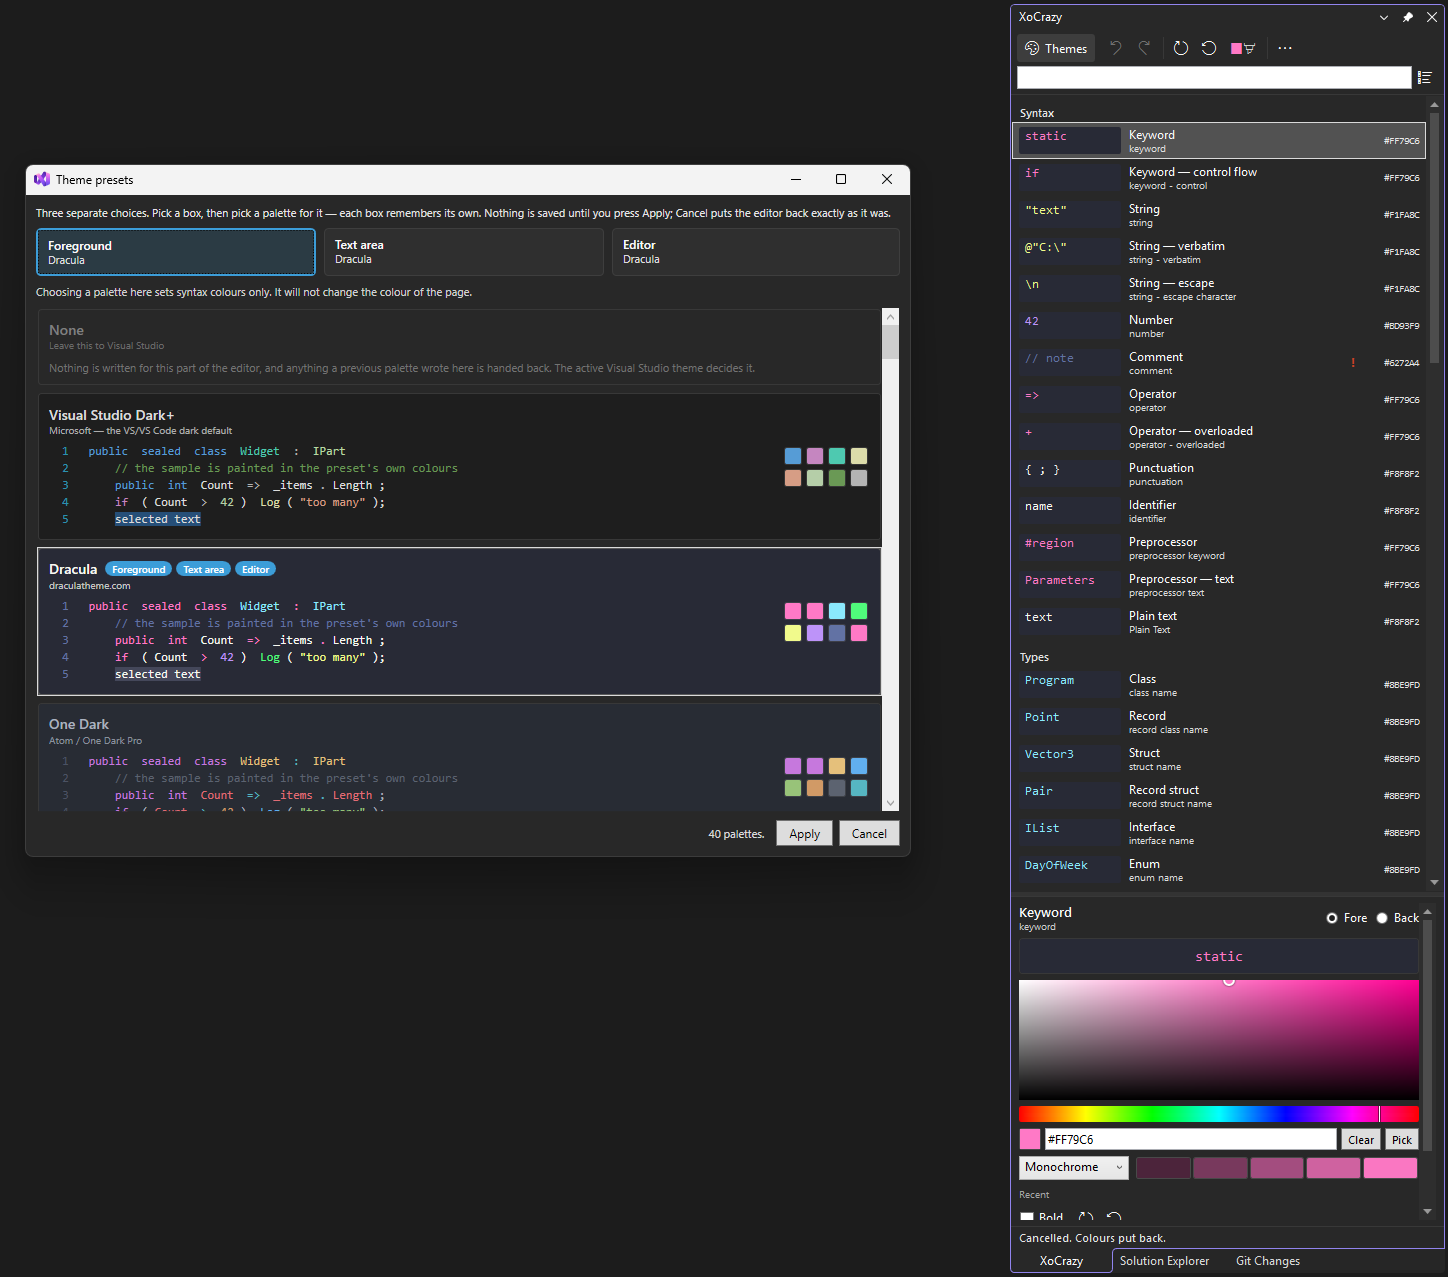Click the down arrow of the Syntax list scrollbar
The image size is (1448, 1277).
(x=1435, y=882)
